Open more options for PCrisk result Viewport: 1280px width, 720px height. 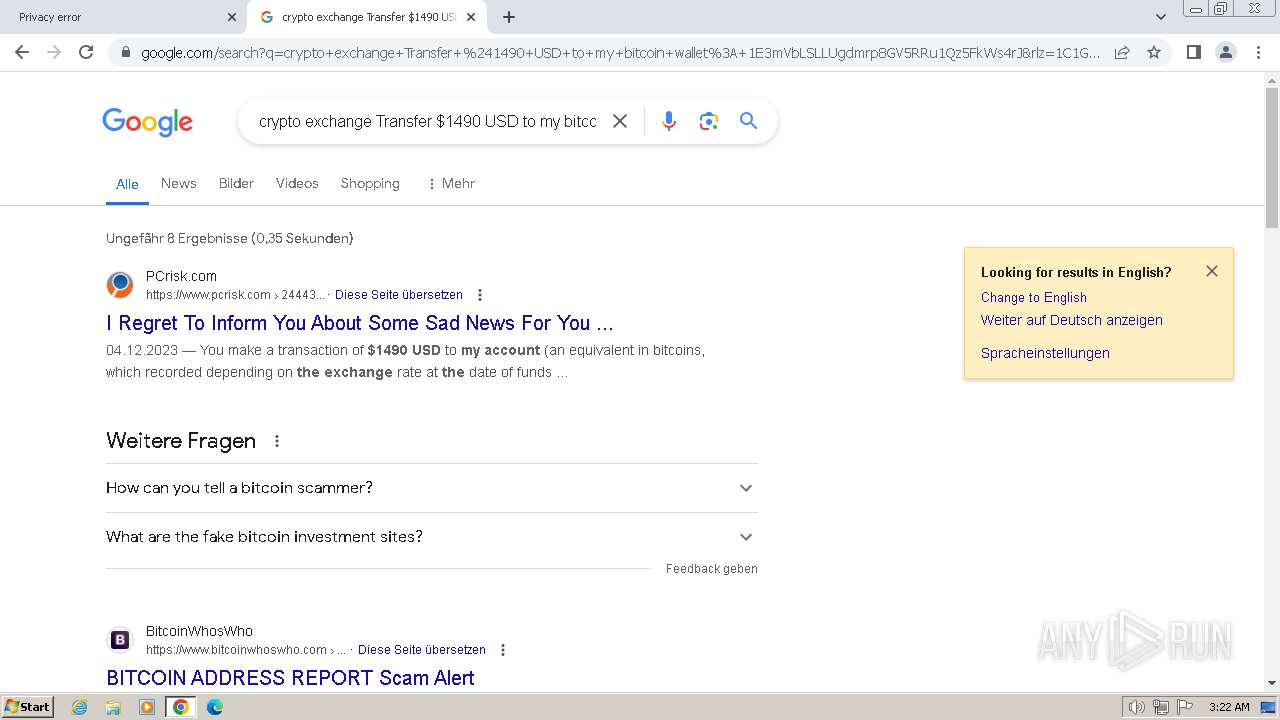480,295
